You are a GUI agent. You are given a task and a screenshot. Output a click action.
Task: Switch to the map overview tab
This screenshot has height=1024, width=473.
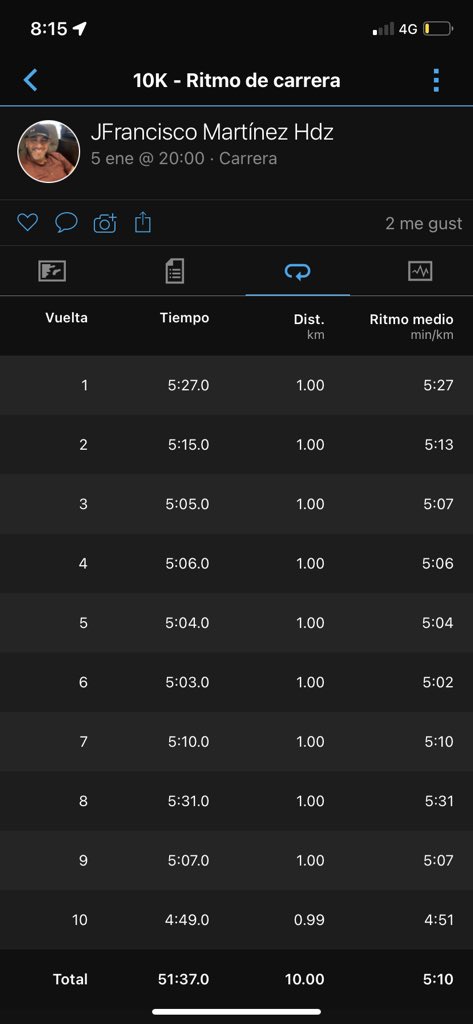click(52, 271)
